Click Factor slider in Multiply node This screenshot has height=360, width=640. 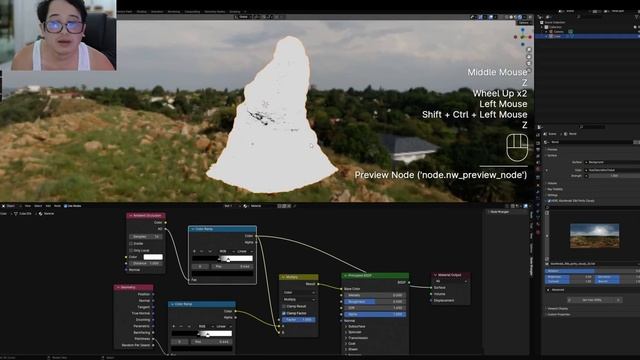tap(299, 320)
